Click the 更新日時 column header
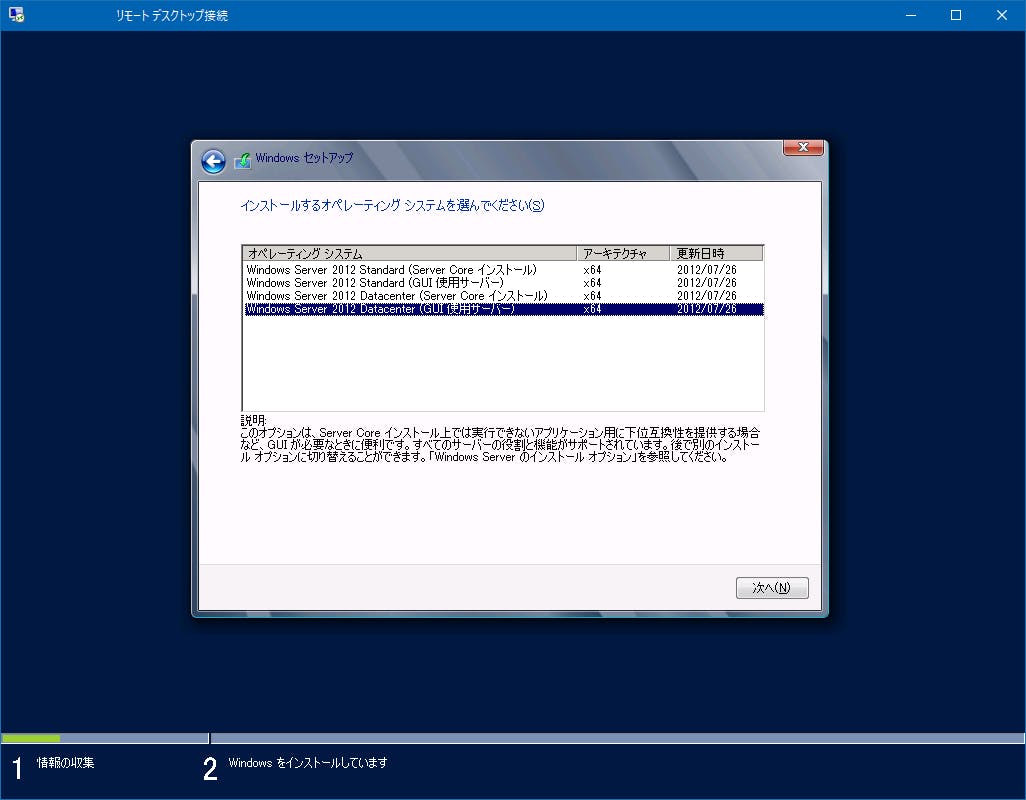The width and height of the screenshot is (1026, 800). [716, 253]
